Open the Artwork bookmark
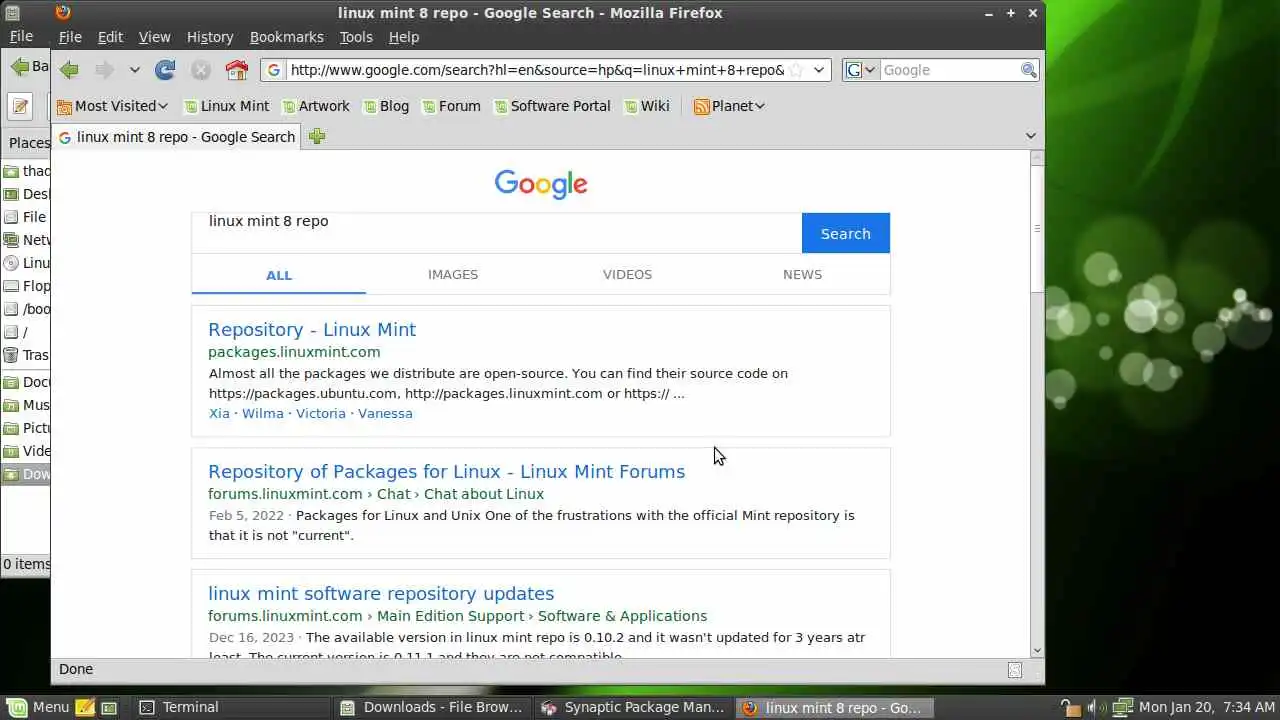The height and width of the screenshot is (720, 1280). tap(315, 106)
